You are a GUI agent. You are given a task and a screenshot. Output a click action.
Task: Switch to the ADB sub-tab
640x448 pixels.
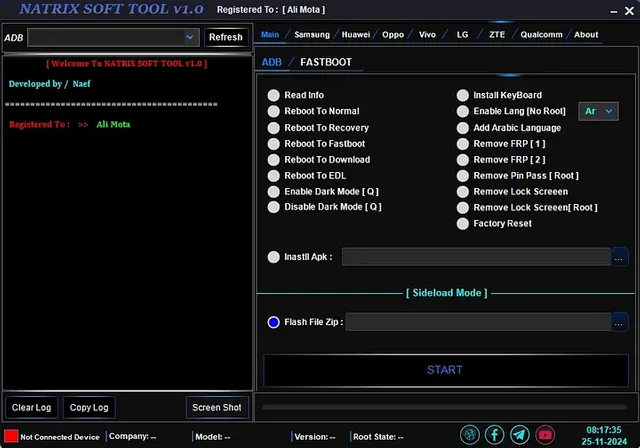click(x=271, y=62)
